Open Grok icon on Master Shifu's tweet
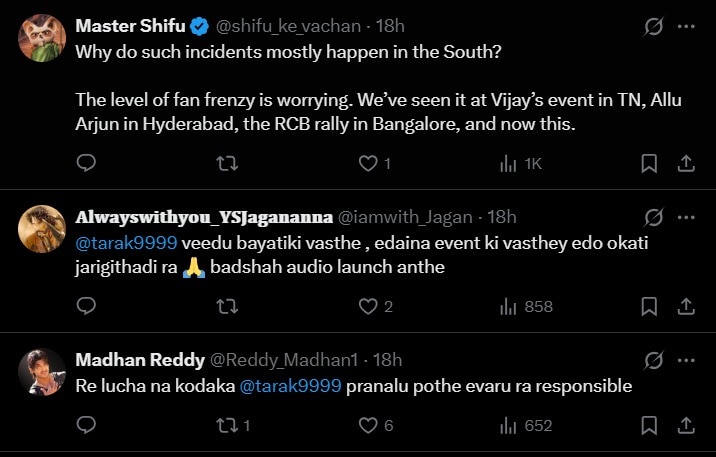Image resolution: width=716 pixels, height=457 pixels. (x=654, y=26)
